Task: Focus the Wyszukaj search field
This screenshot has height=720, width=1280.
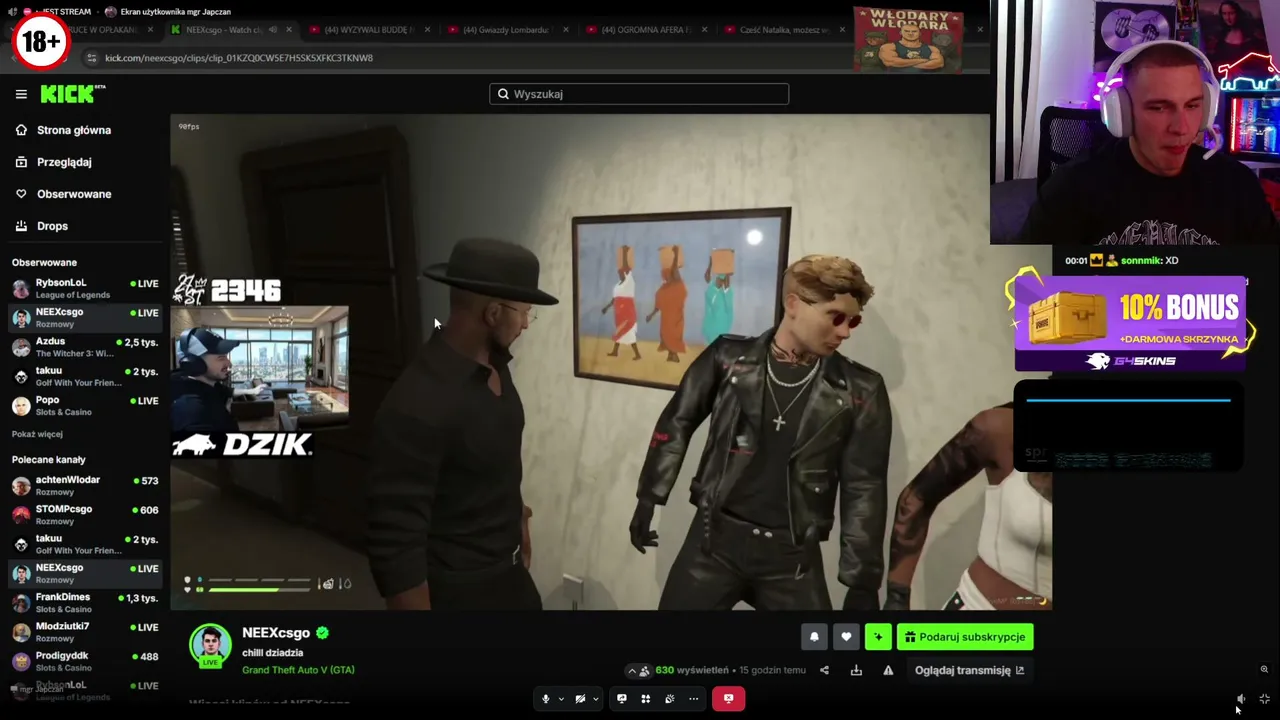Action: coord(639,94)
